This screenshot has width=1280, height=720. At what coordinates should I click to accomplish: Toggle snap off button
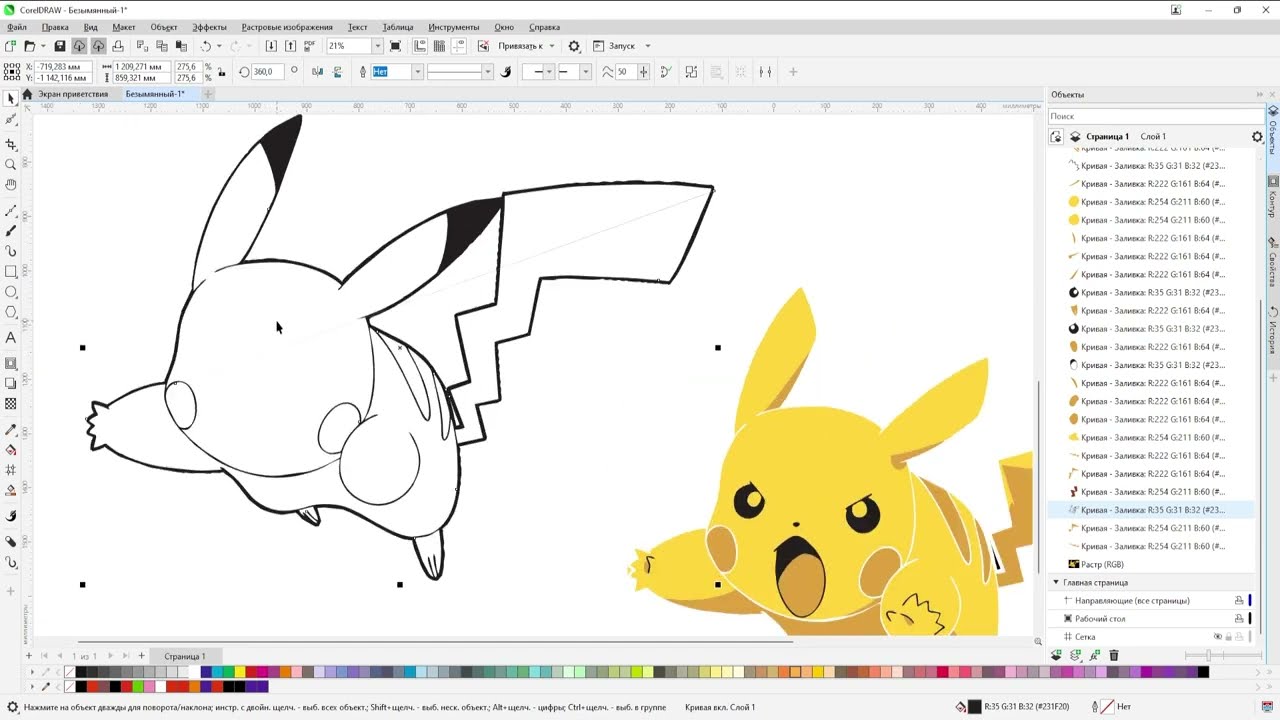(x=484, y=46)
